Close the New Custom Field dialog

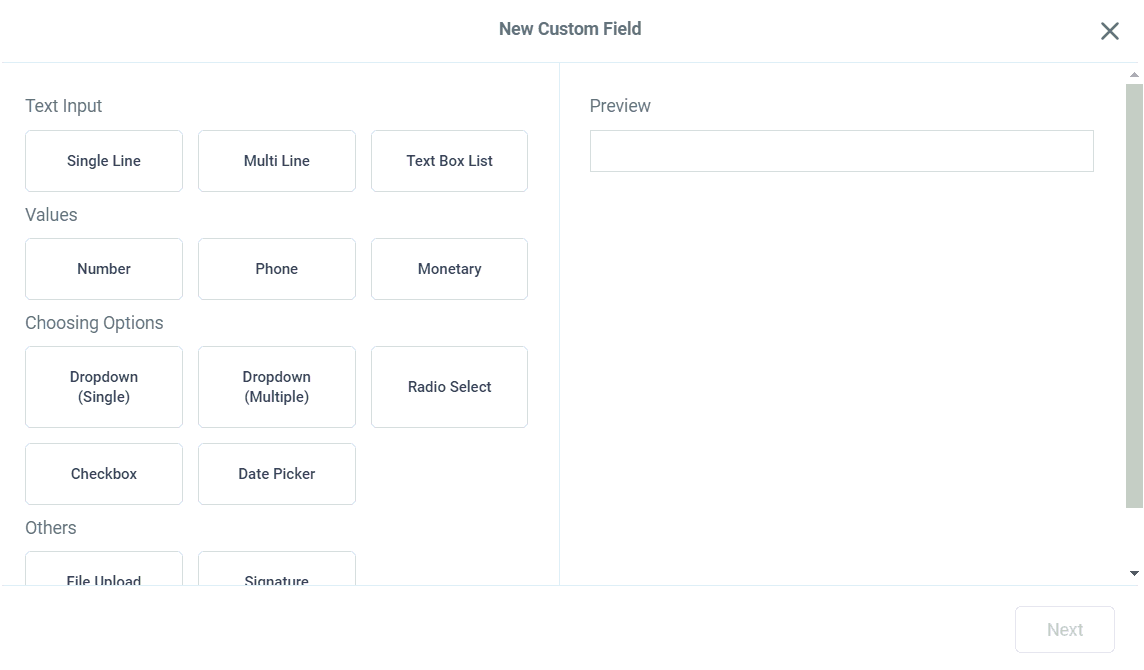click(x=1109, y=30)
